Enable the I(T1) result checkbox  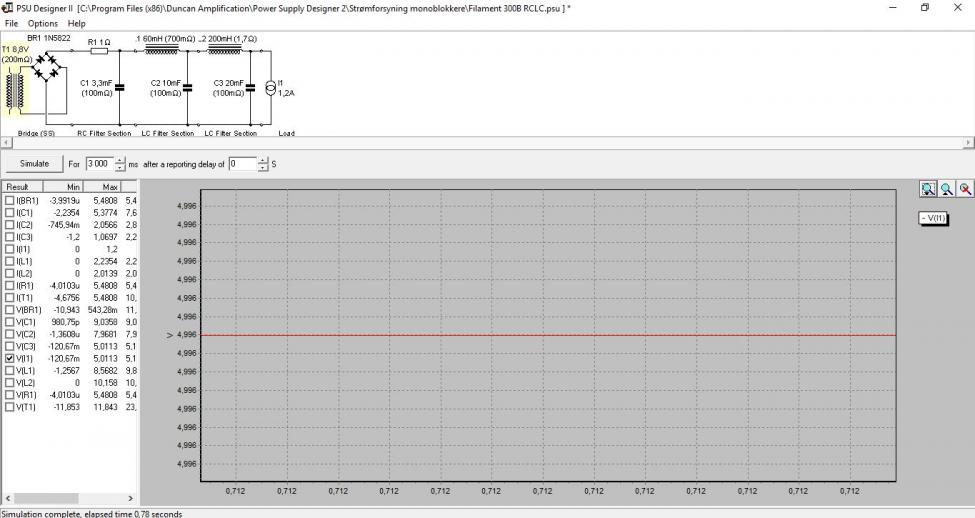click(9, 298)
